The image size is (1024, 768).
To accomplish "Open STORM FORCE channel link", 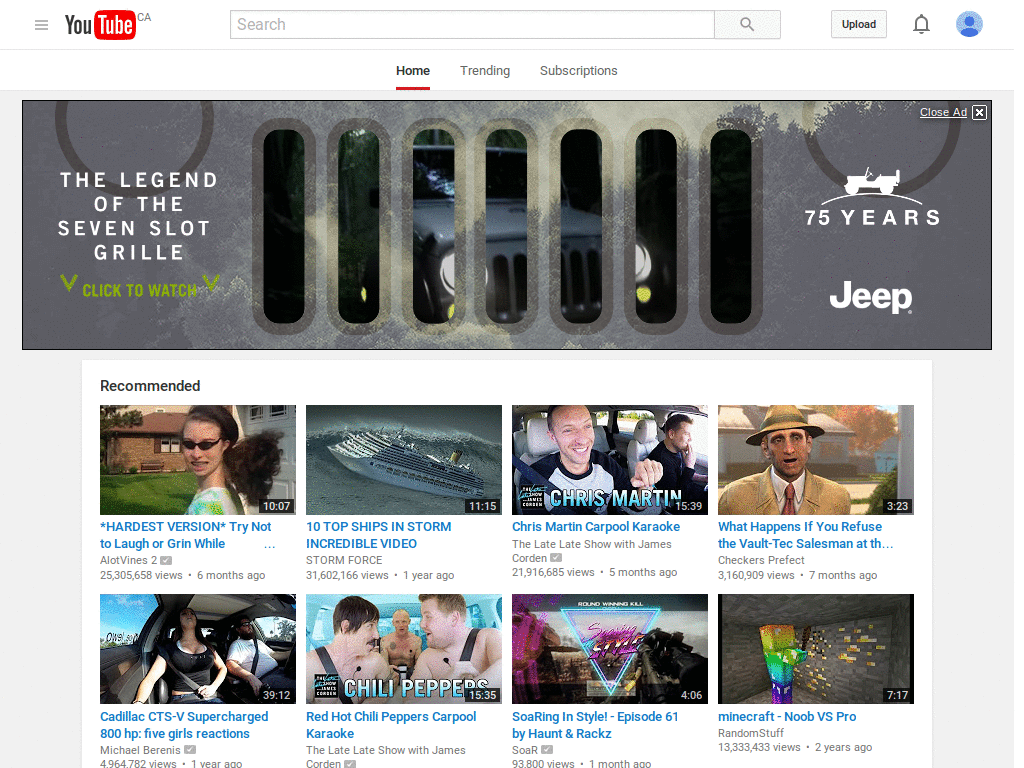I will pyautogui.click(x=344, y=560).
